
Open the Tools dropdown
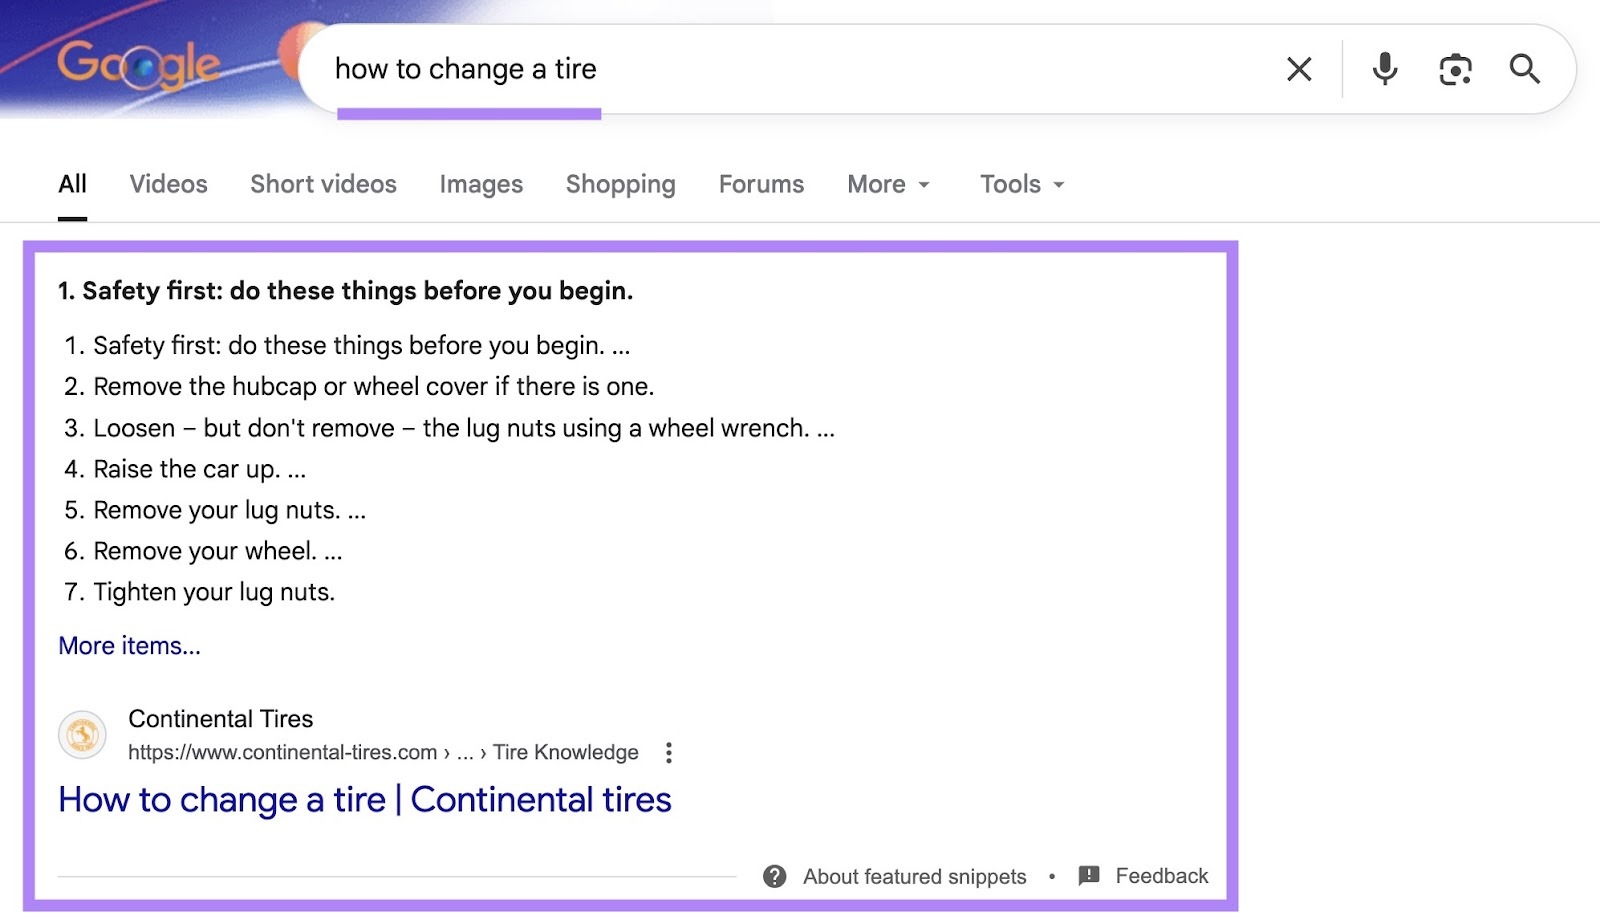click(1020, 184)
